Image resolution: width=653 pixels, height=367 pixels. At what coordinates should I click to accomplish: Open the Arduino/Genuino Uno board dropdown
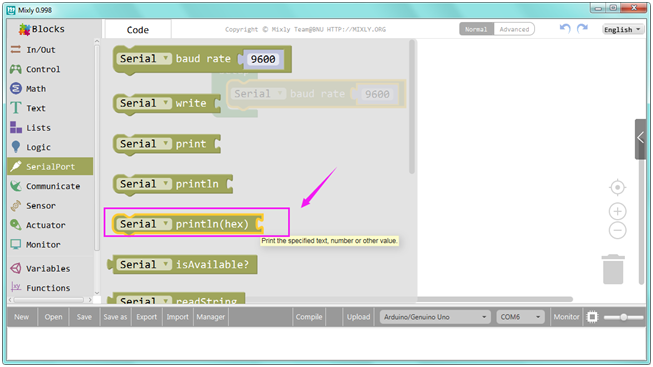point(435,317)
